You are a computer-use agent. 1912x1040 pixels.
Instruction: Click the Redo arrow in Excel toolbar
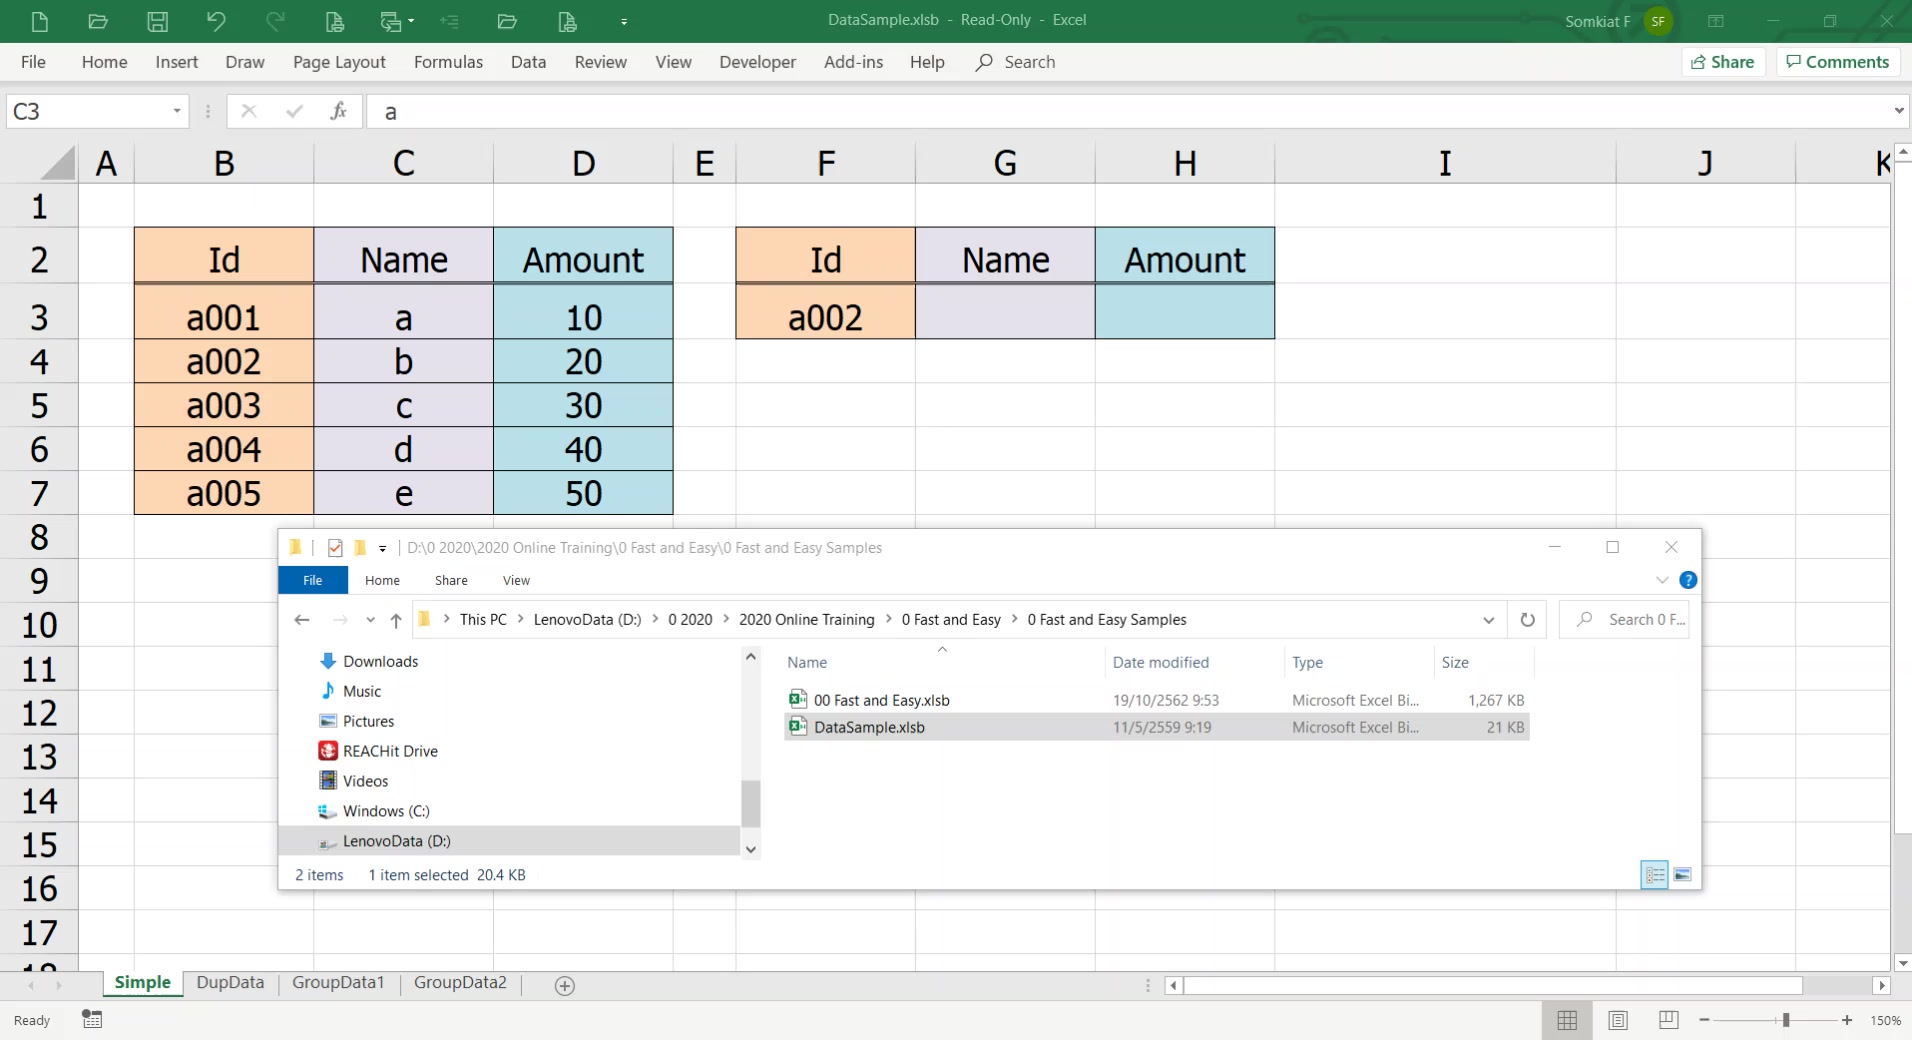pos(275,21)
